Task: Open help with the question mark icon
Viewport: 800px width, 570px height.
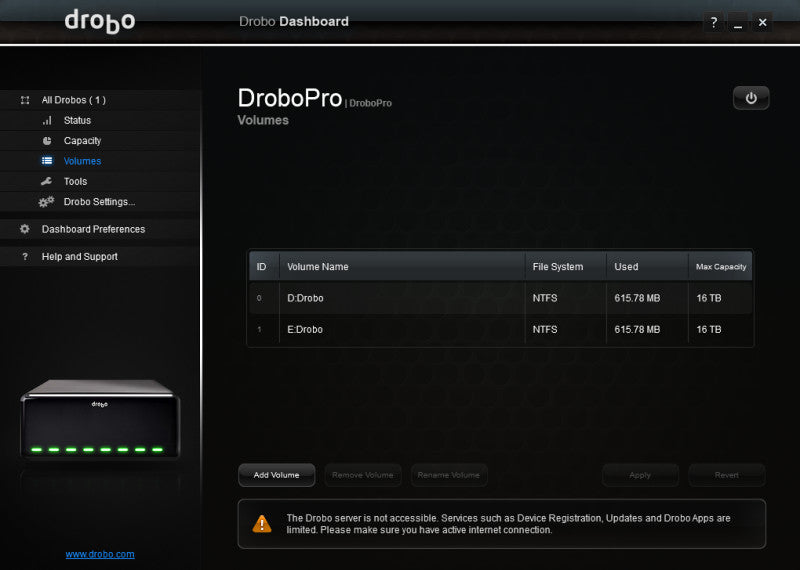Action: point(713,22)
